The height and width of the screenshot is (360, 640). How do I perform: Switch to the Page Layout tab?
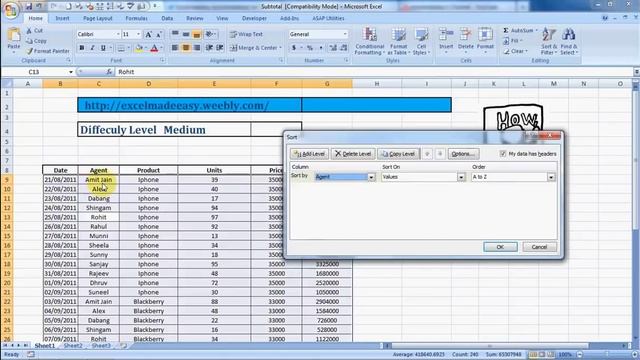[98, 18]
